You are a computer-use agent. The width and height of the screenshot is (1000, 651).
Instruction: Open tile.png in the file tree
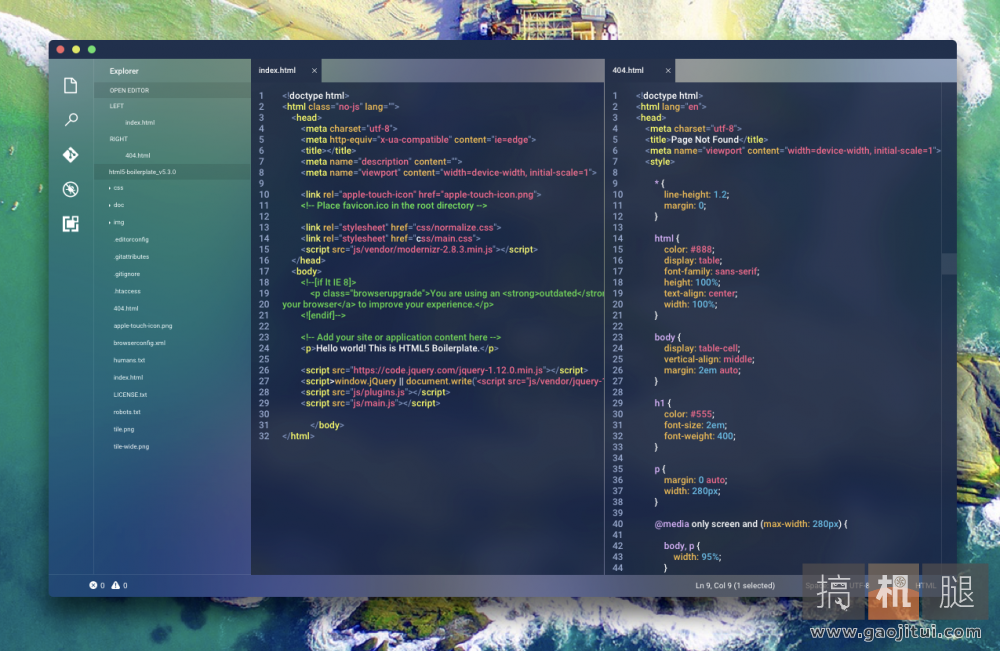[124, 429]
